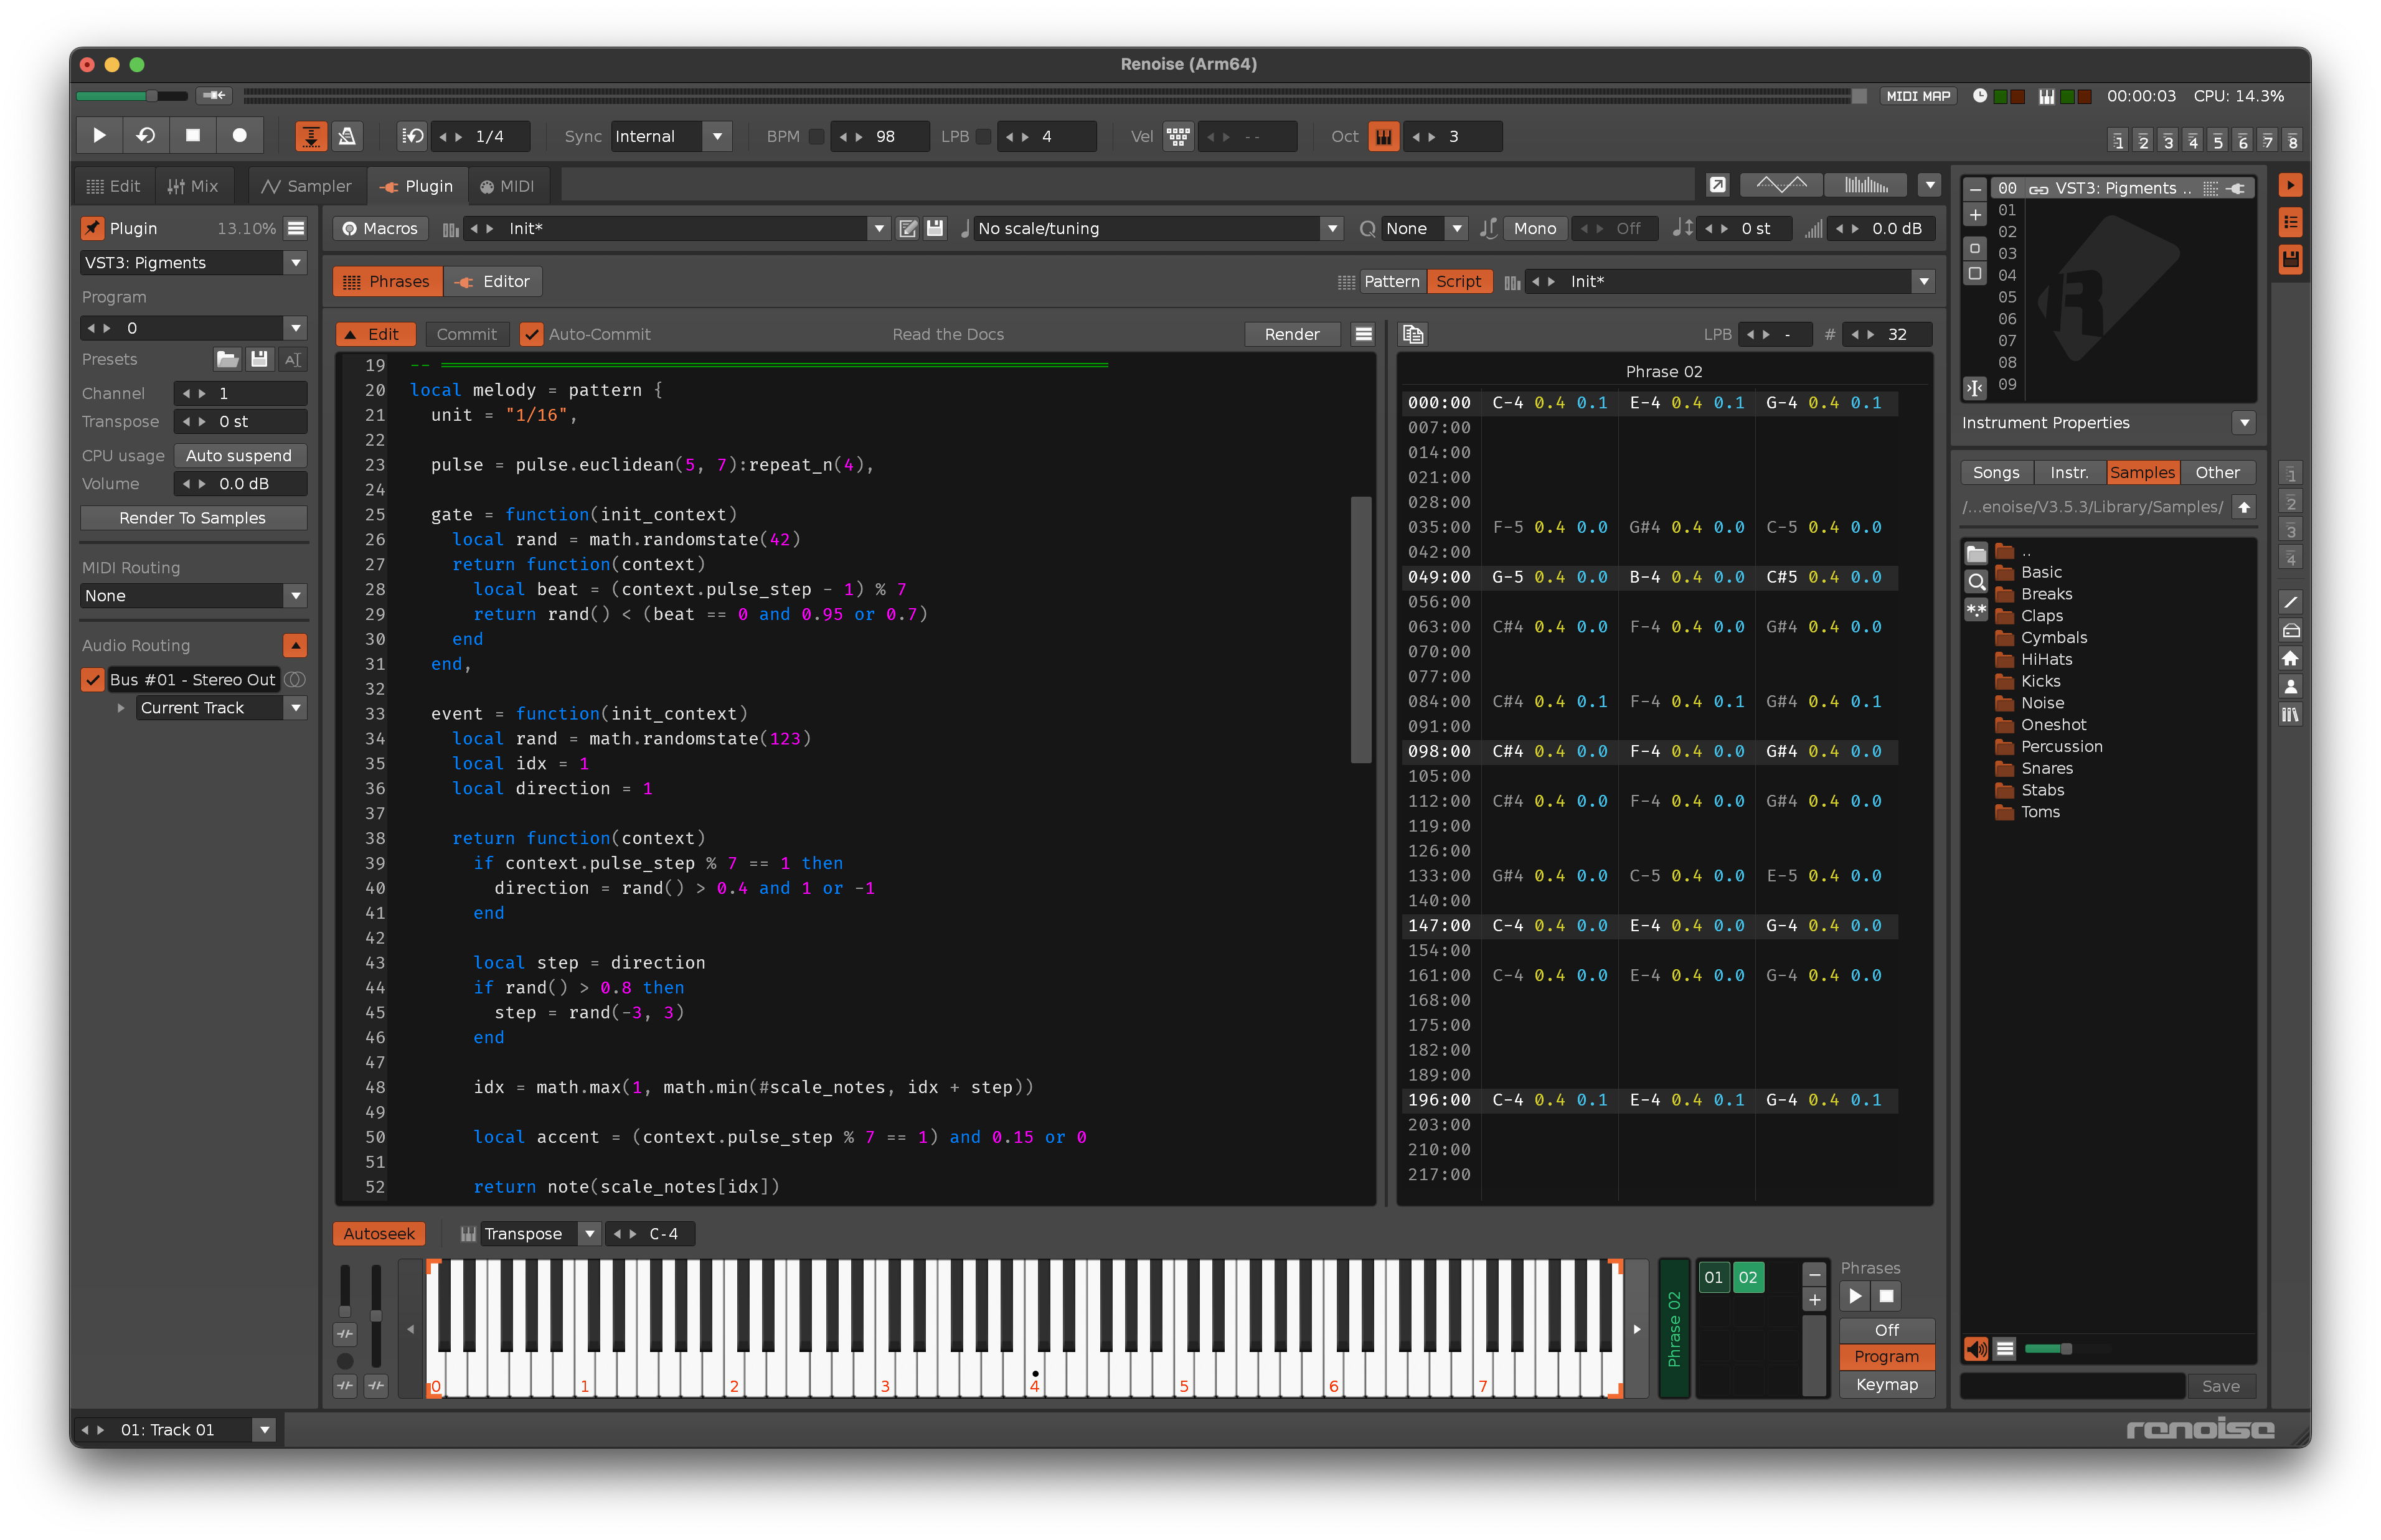Open the Read the Docs link
The image size is (2381, 1540).
pos(947,334)
